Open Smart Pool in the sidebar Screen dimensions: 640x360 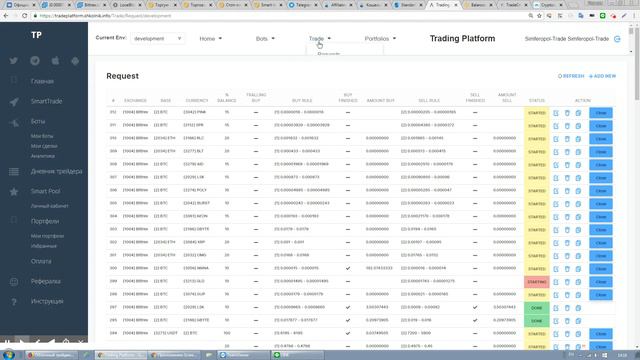click(45, 191)
